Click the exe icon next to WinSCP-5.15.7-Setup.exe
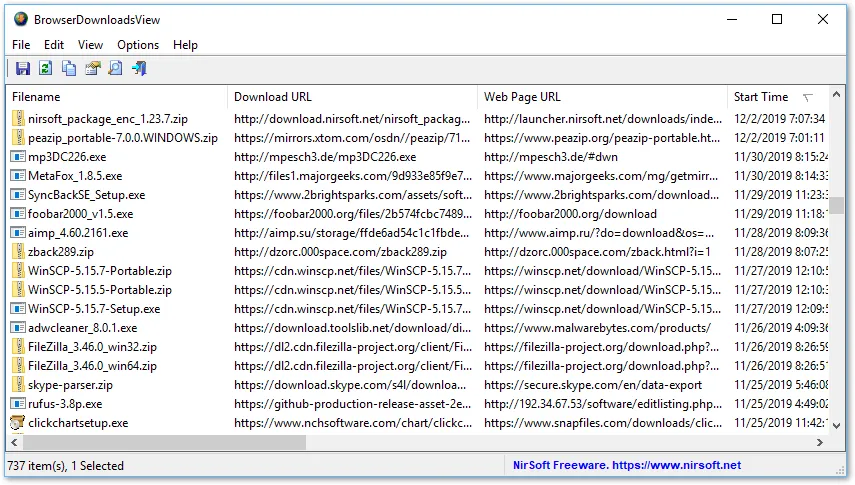This screenshot has height=485, width=855. tap(19, 309)
